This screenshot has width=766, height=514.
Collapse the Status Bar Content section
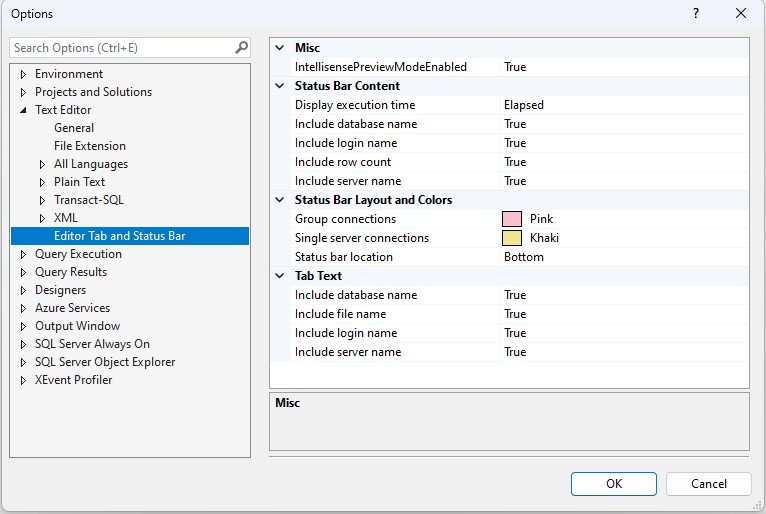280,86
